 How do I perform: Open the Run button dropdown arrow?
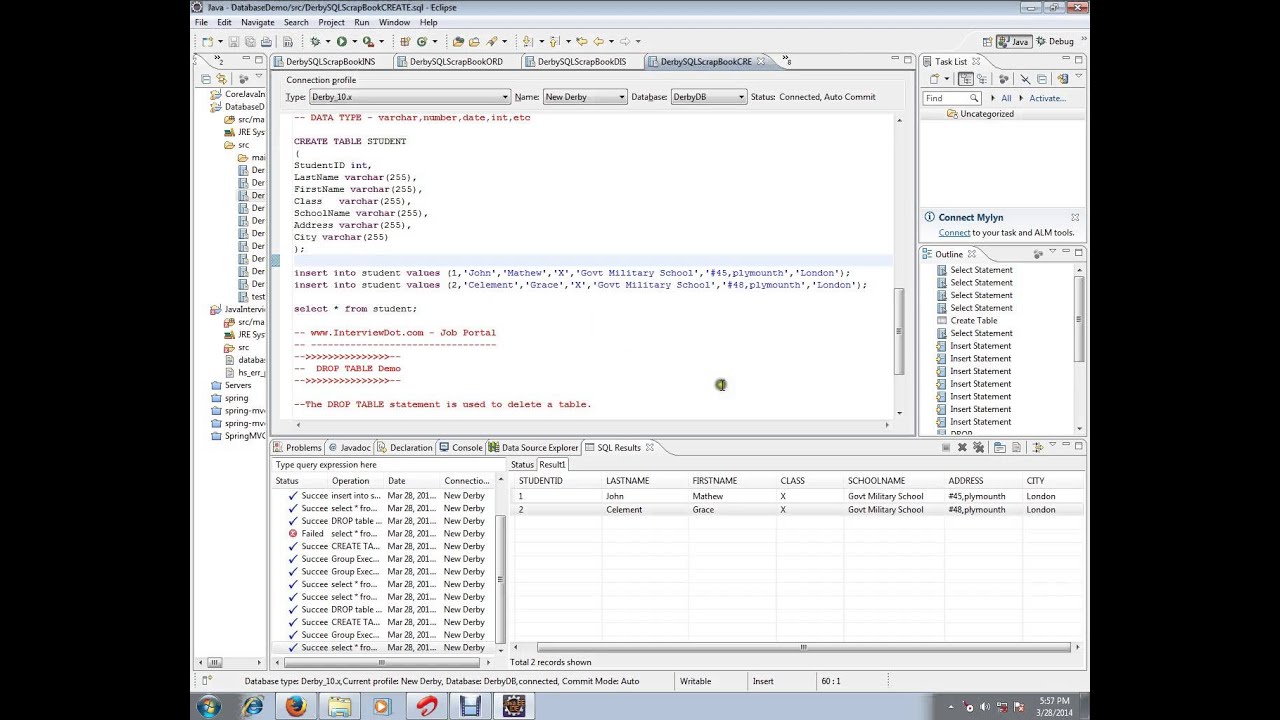(x=354, y=42)
